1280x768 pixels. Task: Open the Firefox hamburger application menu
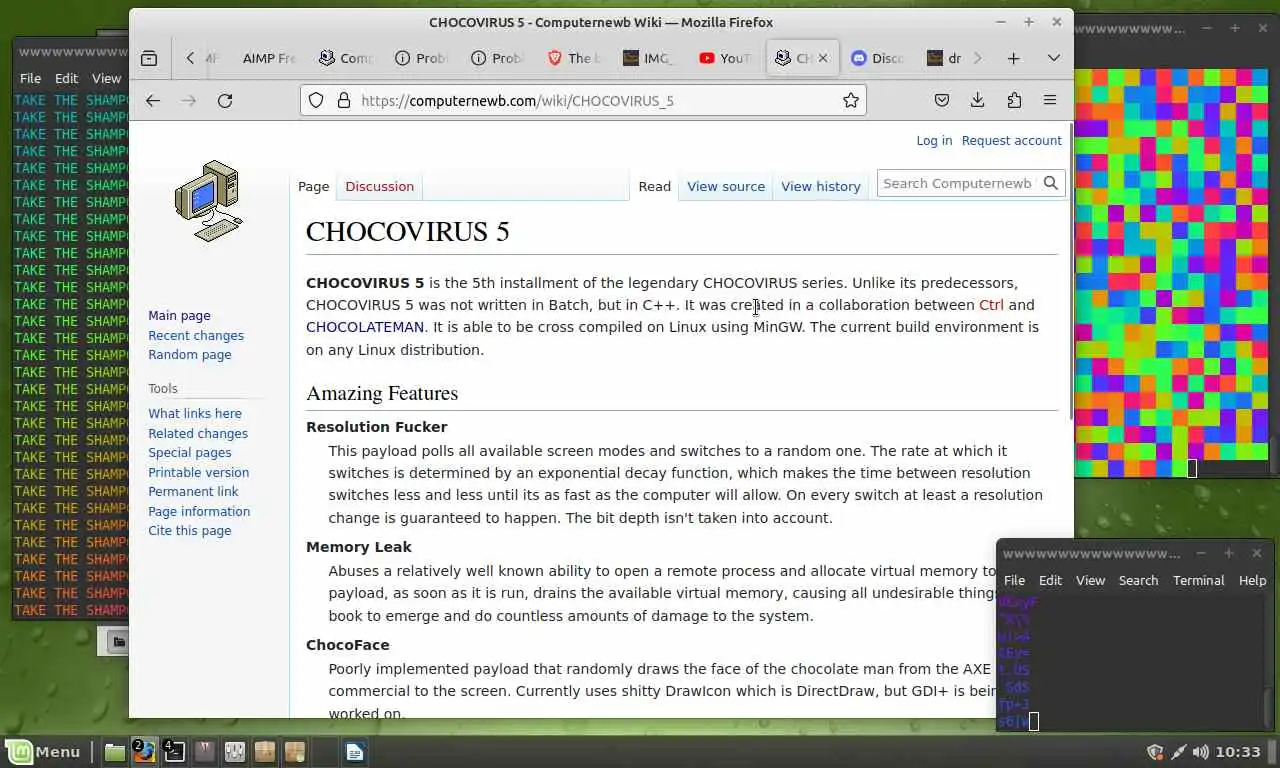1050,100
